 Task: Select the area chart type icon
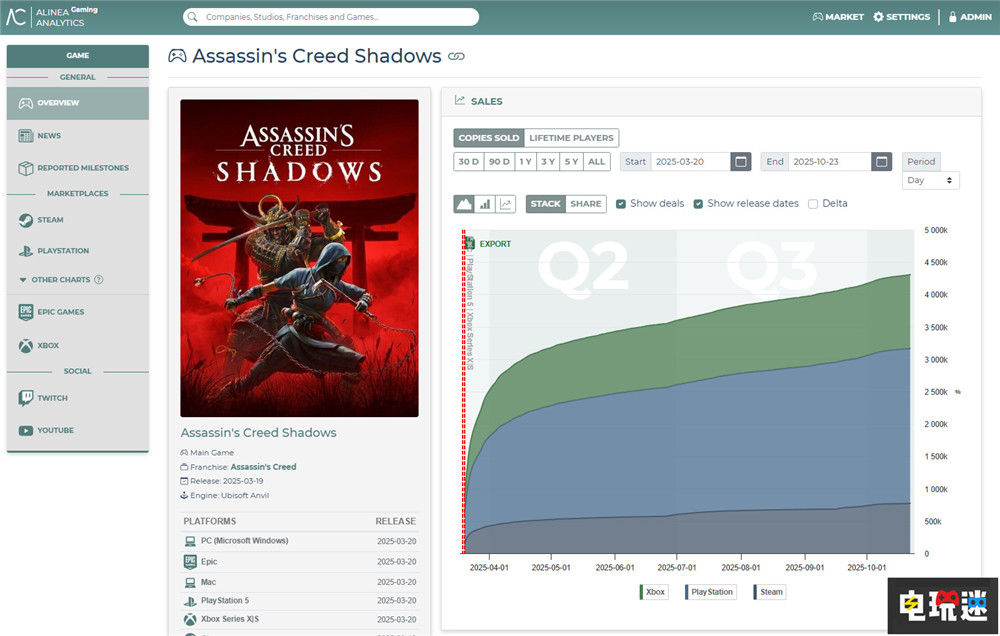464,204
